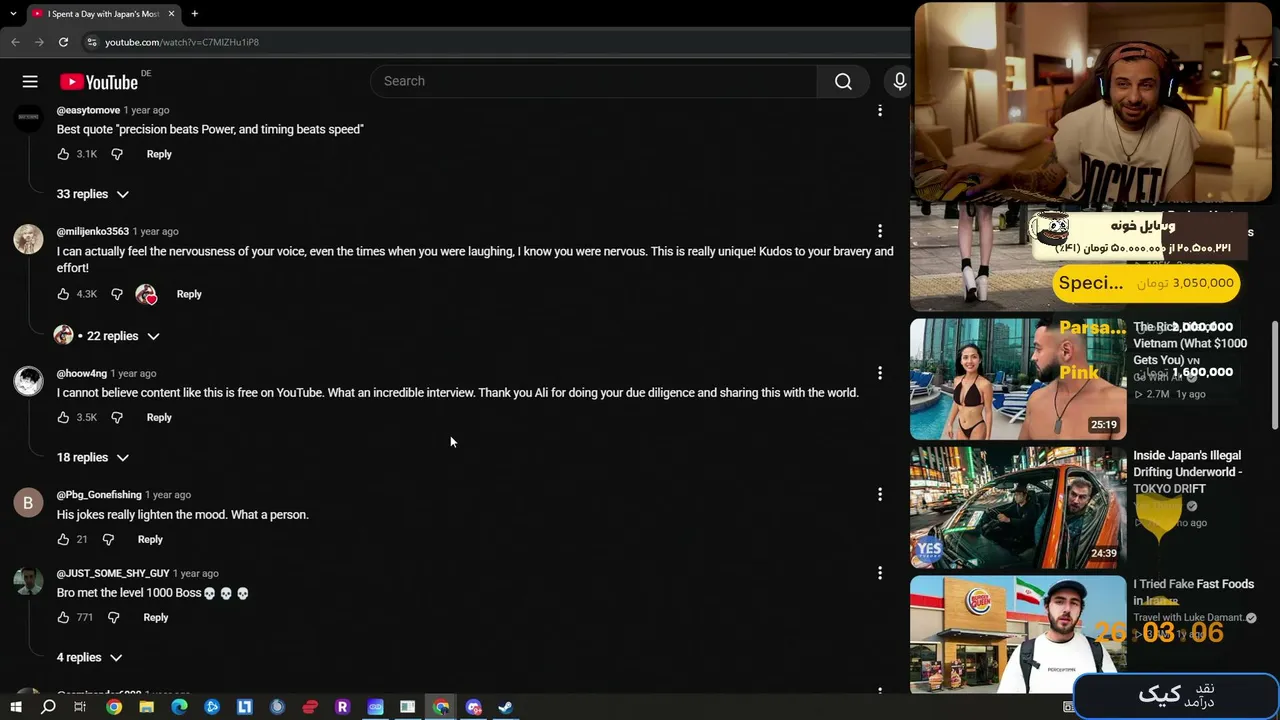Focus the browser address bar URL
The width and height of the screenshot is (1280, 720).
point(182,42)
